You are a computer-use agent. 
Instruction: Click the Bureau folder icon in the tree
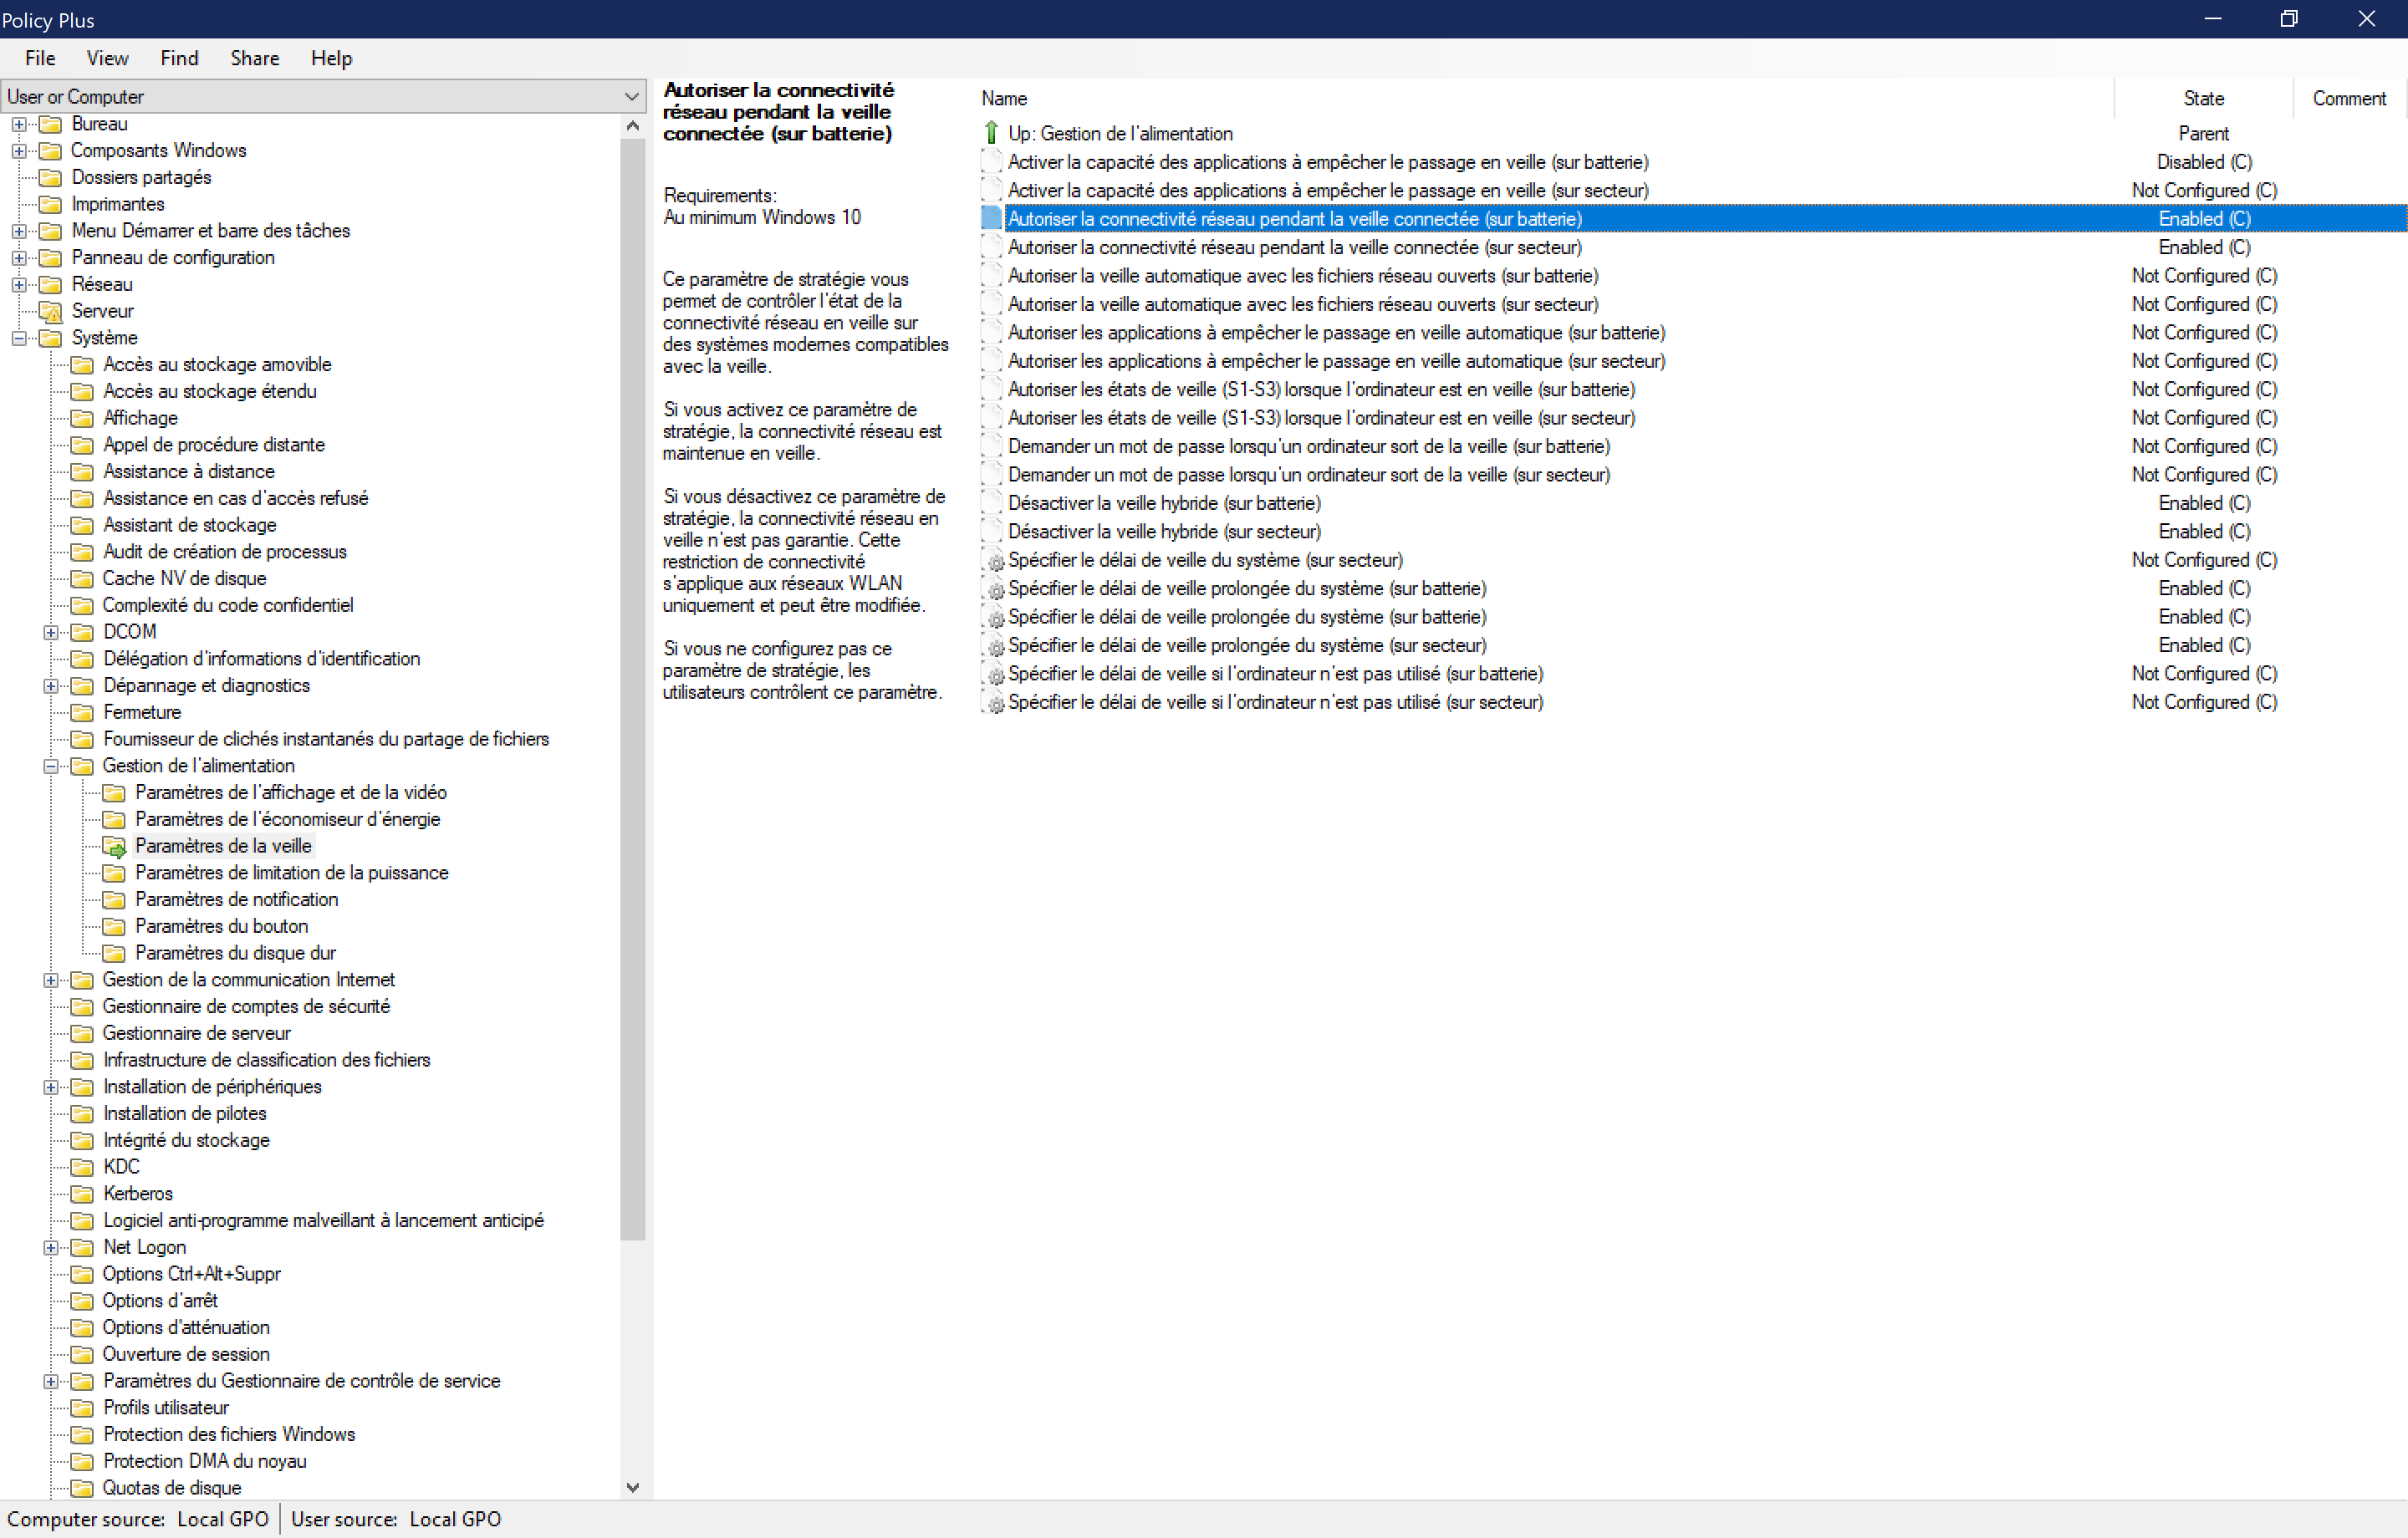(50, 124)
